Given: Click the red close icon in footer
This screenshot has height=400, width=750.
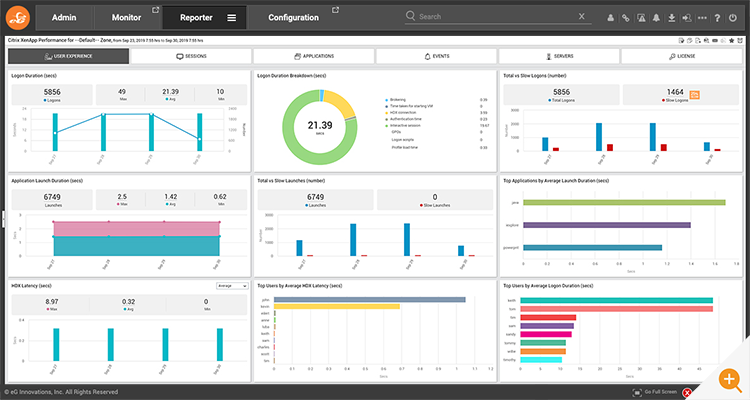Looking at the screenshot, I should (687, 392).
